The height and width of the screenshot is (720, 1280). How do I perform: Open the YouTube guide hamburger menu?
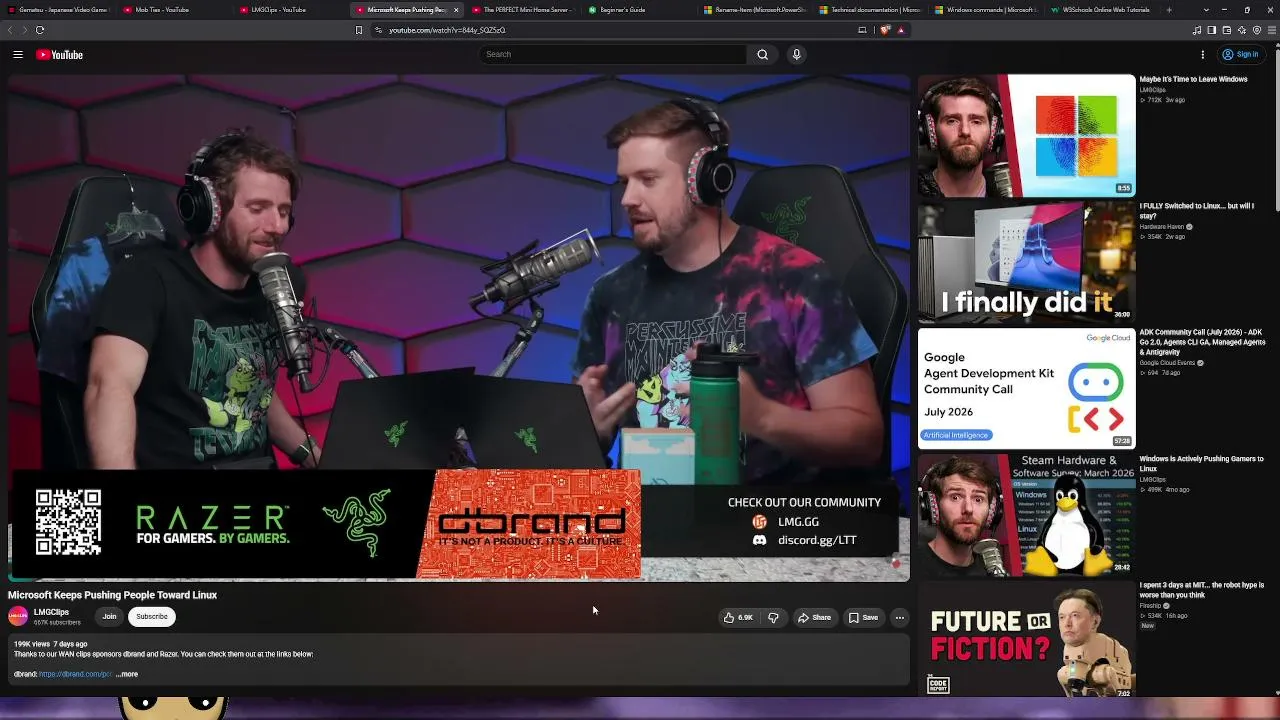click(18, 55)
